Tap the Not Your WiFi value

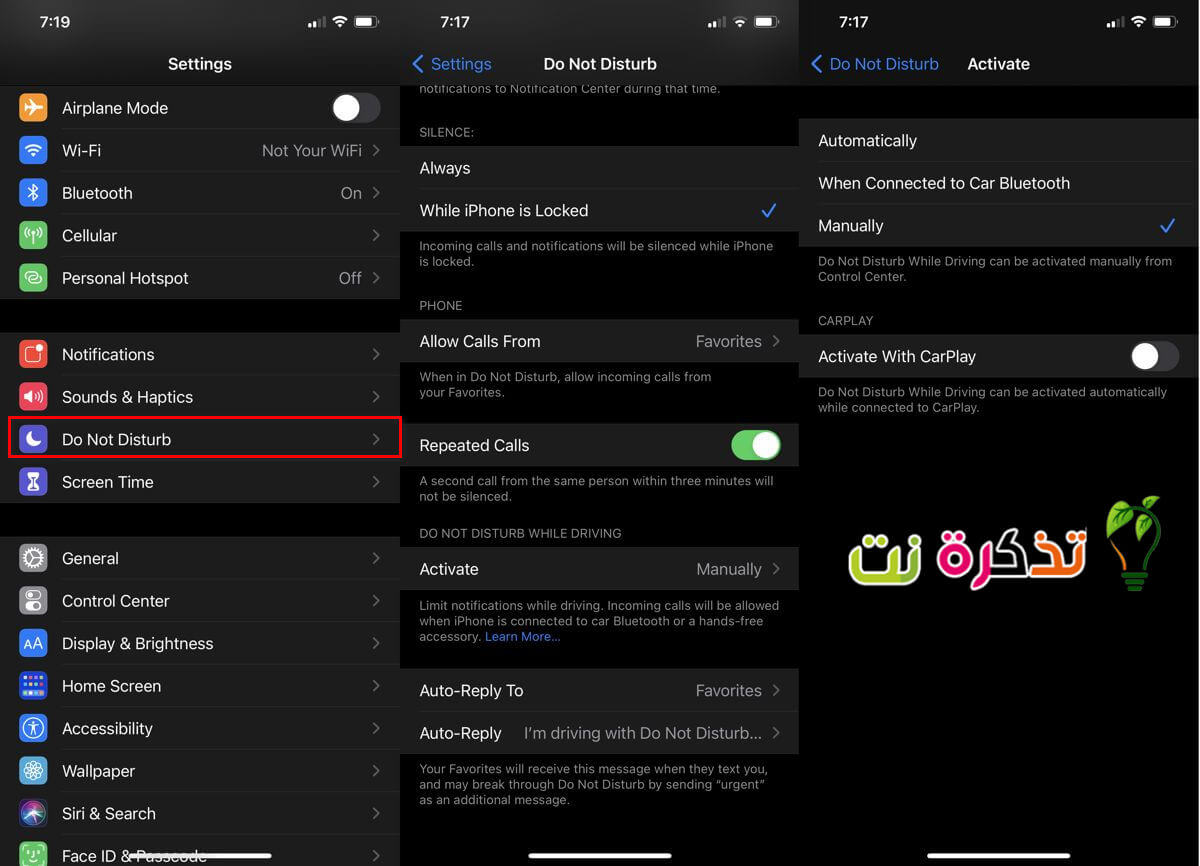pos(312,150)
